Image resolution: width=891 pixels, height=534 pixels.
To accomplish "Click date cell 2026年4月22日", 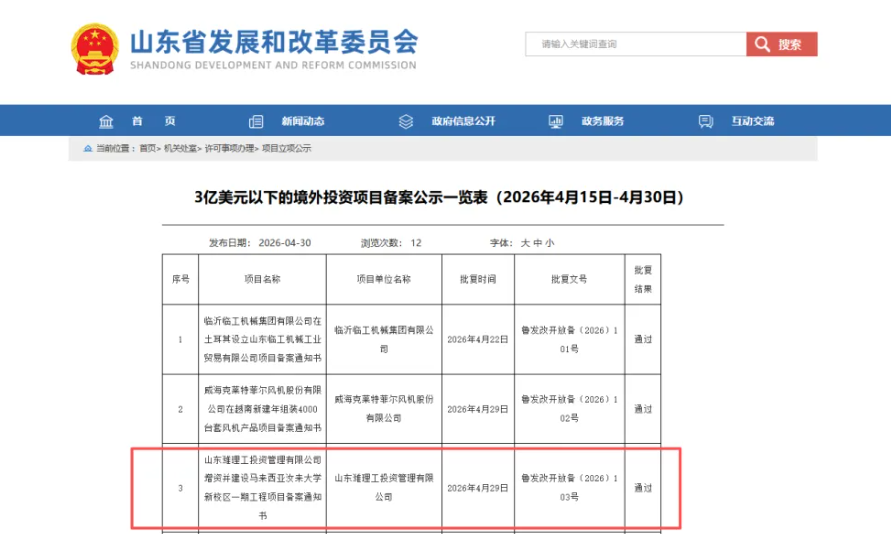I will point(478,339).
